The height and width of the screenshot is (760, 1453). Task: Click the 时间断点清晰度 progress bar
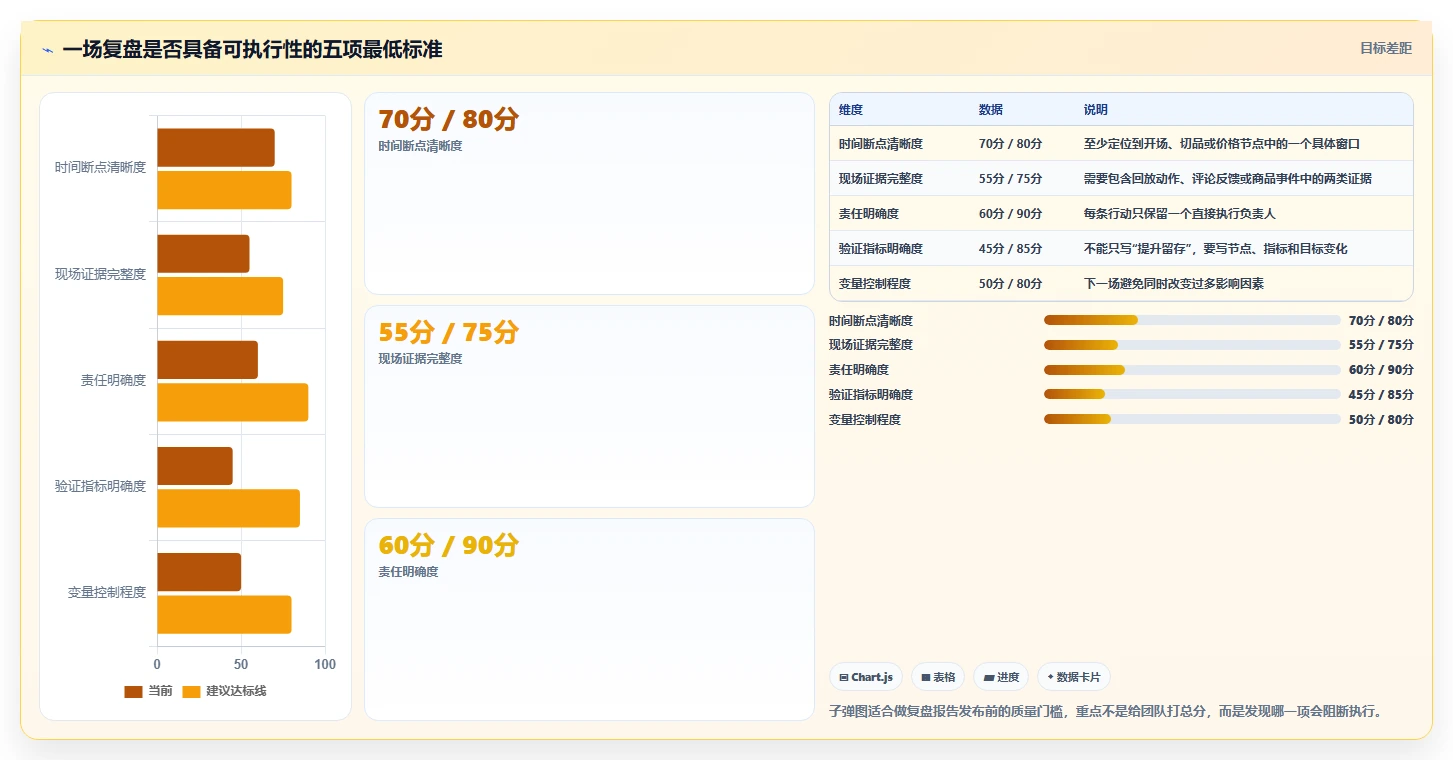point(1192,320)
